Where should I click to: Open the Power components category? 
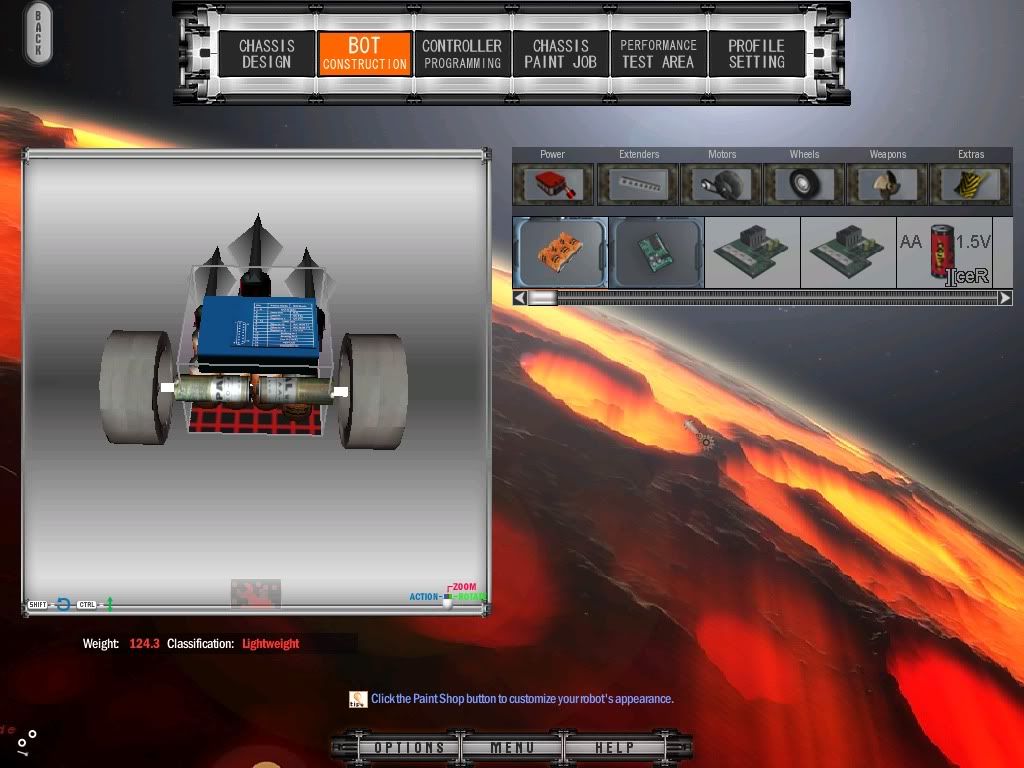pyautogui.click(x=552, y=184)
